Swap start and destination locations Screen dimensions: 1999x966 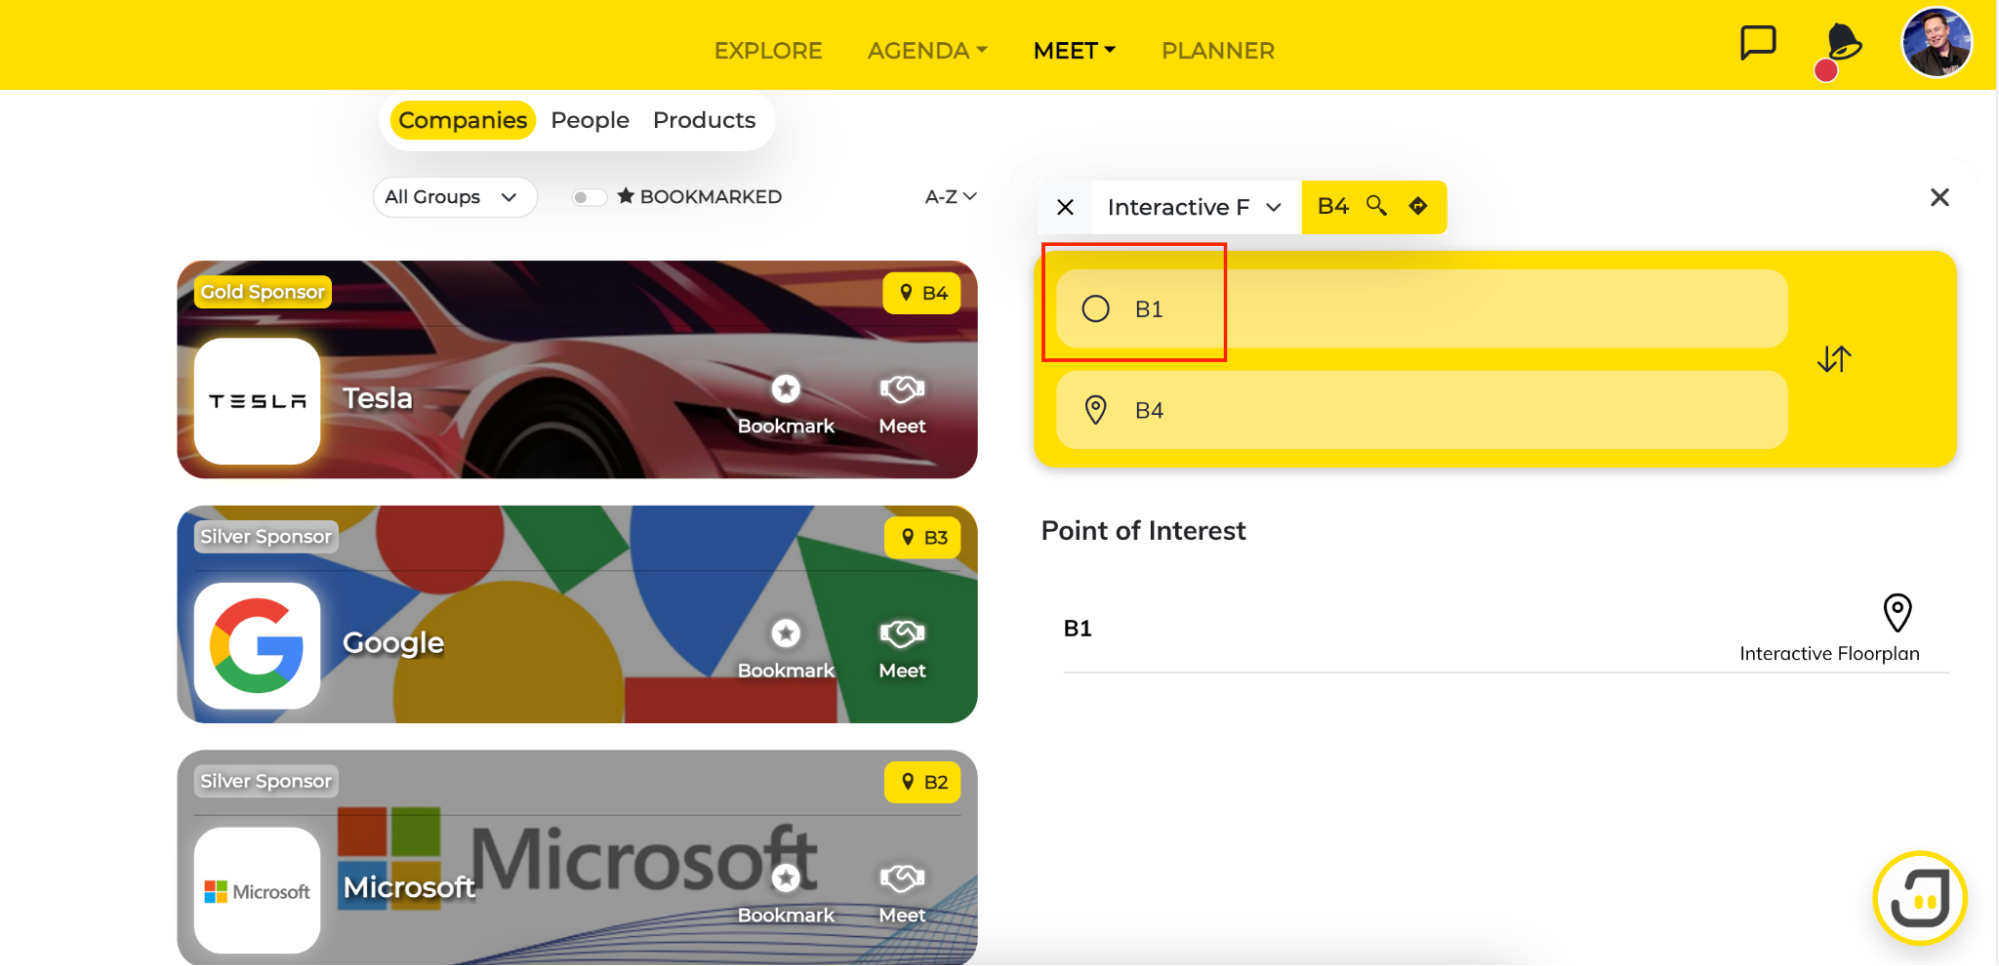tap(1834, 359)
